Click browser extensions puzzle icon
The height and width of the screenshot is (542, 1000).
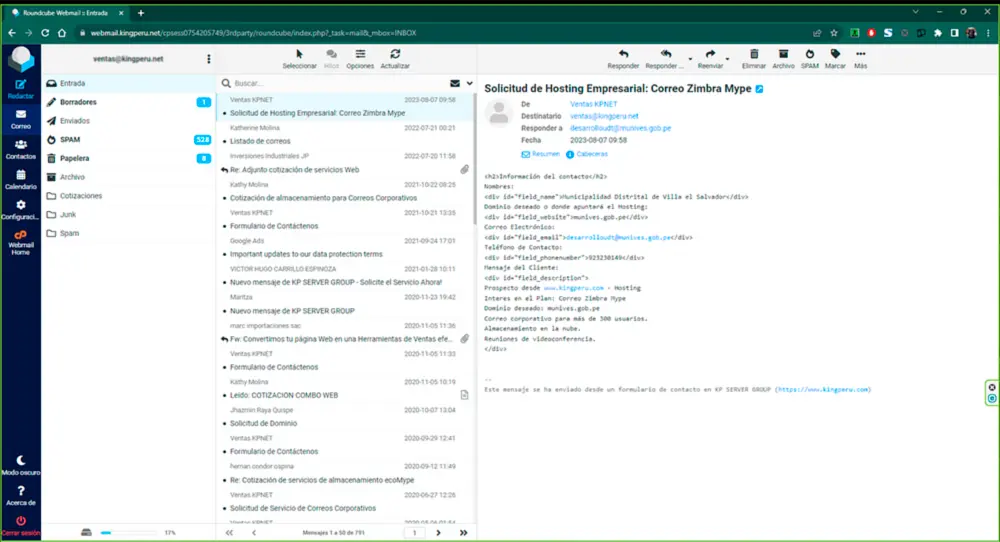tap(938, 33)
